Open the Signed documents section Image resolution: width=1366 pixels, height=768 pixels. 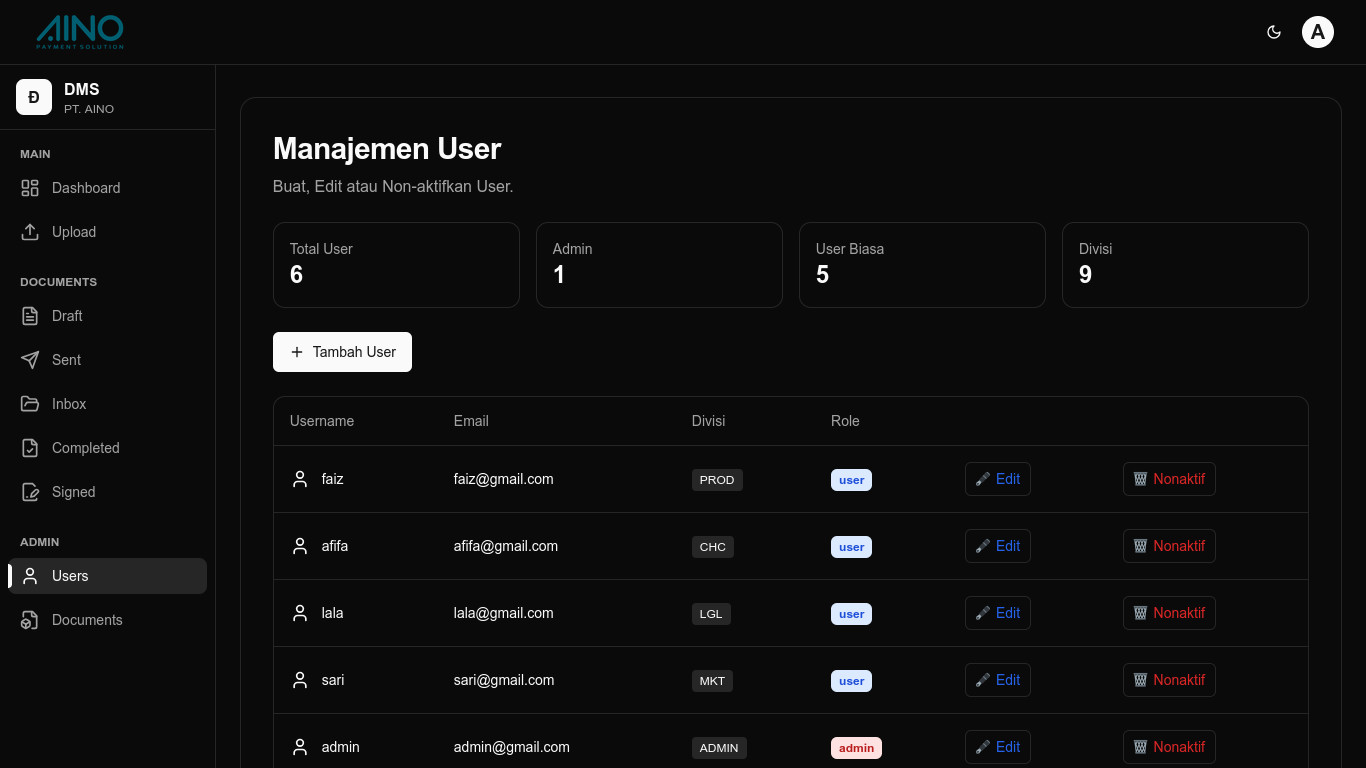pos(30,492)
